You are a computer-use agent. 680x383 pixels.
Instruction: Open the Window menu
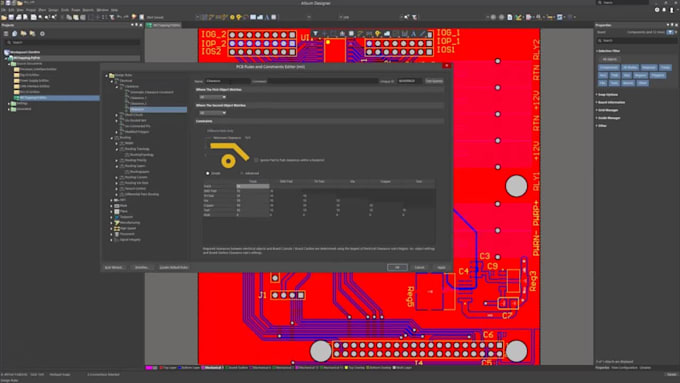(102, 10)
